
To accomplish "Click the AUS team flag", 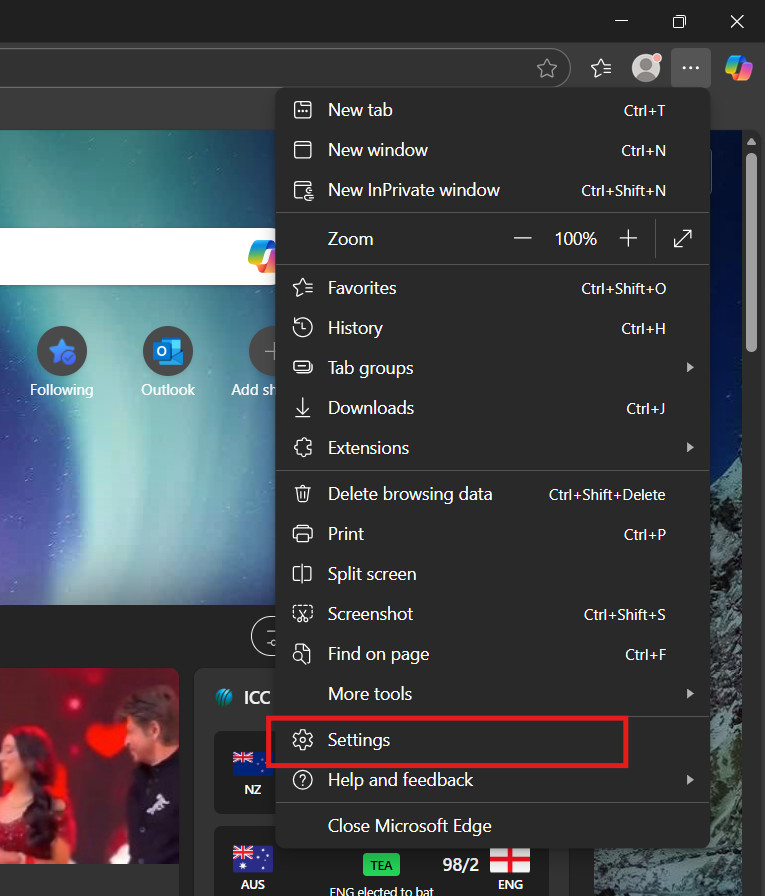I will point(253,859).
